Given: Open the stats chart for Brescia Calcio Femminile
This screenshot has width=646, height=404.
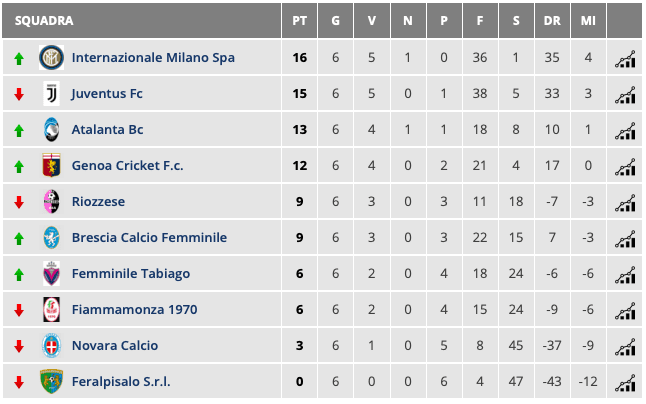Looking at the screenshot, I should (x=625, y=238).
